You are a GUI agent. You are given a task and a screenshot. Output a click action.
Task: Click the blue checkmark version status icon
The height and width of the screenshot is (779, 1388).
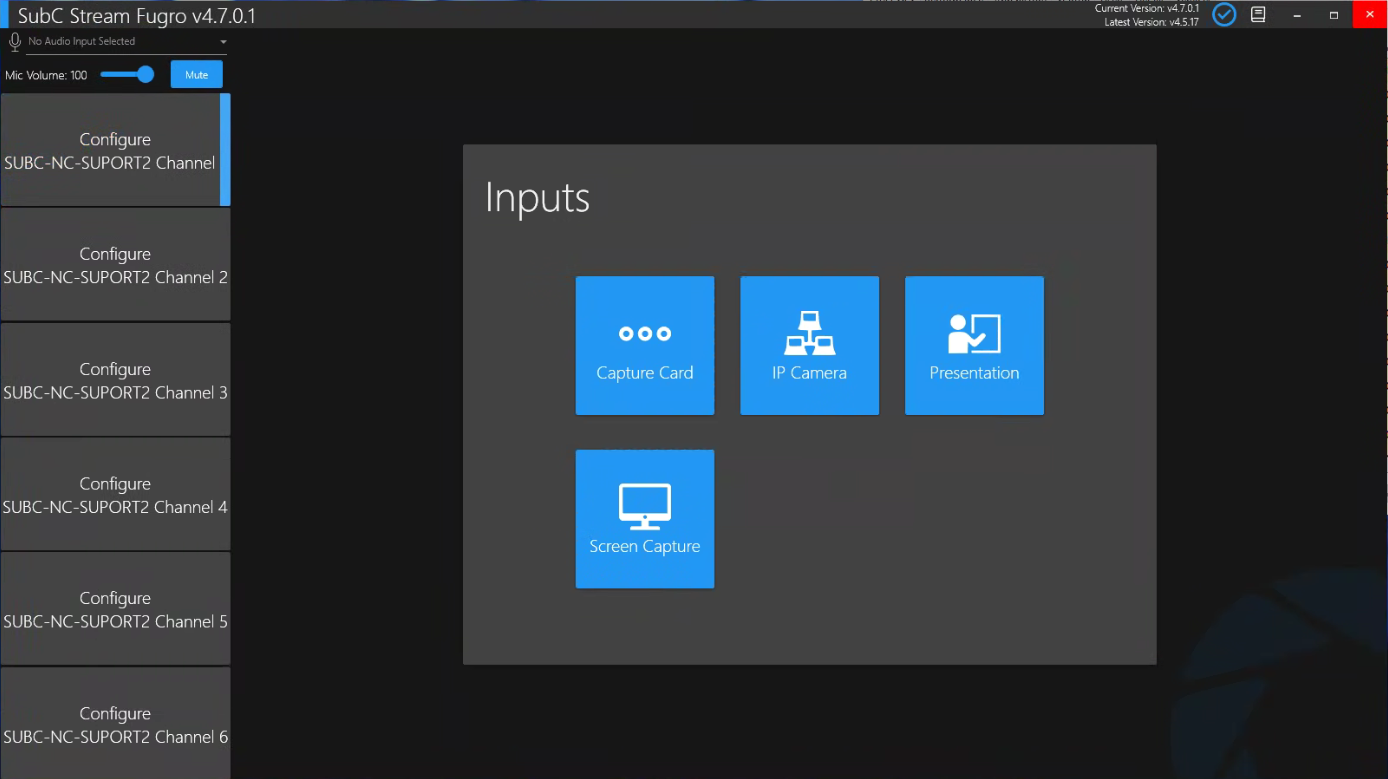(1223, 15)
